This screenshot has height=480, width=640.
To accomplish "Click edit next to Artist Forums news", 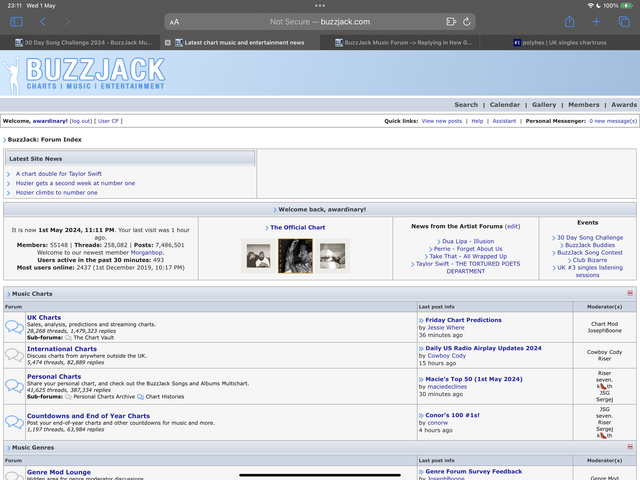I will coord(512,226).
